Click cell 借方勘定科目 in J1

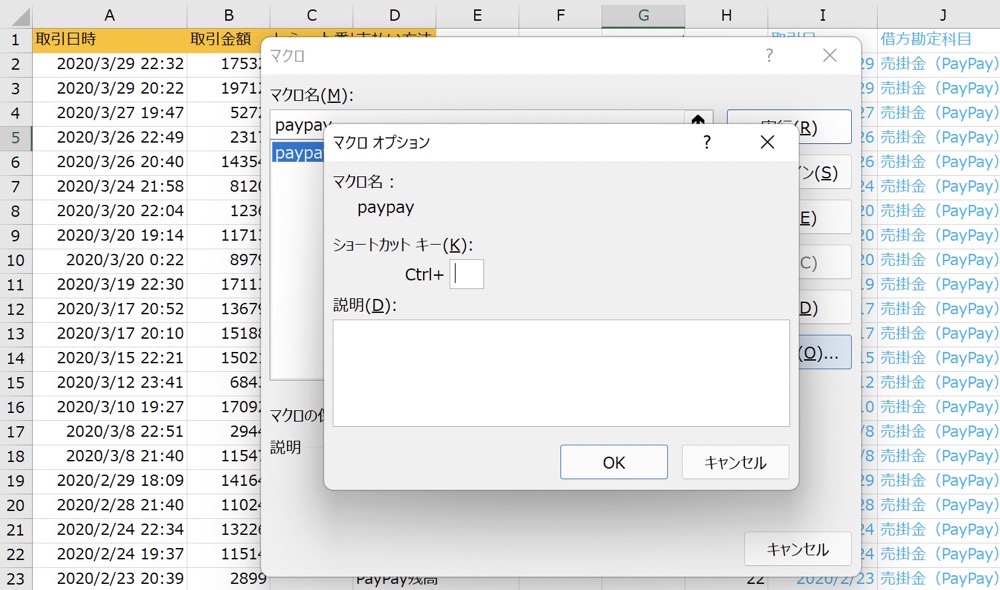938,40
